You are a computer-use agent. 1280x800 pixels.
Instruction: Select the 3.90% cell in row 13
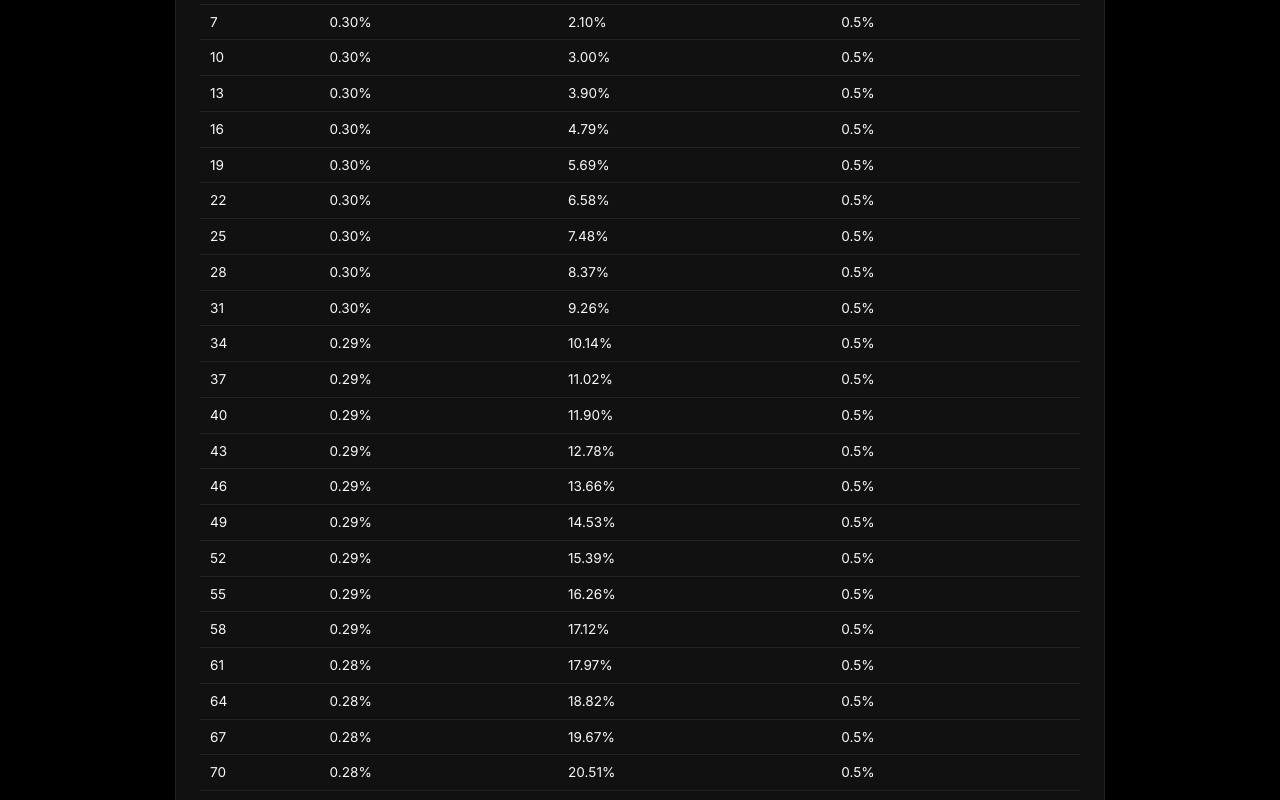coord(589,94)
